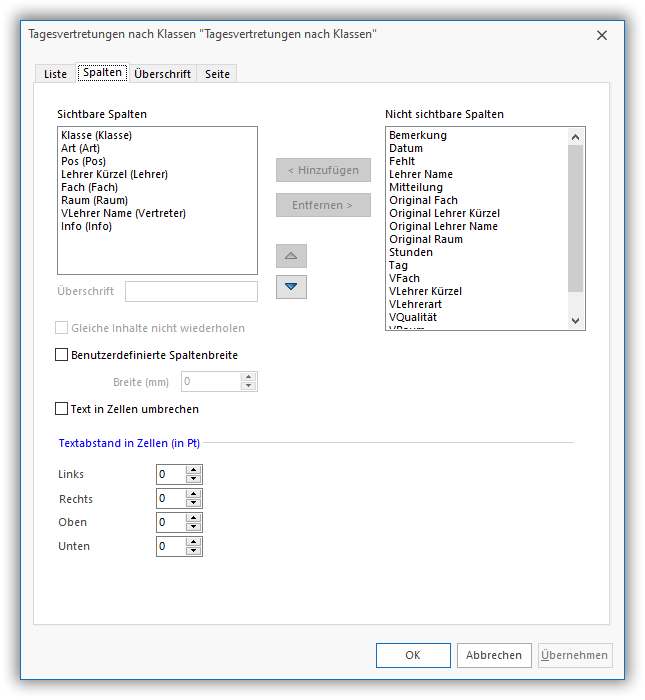Click the move column up arrow button
Image resolution: width=645 pixels, height=700 pixels.
tap(291, 256)
